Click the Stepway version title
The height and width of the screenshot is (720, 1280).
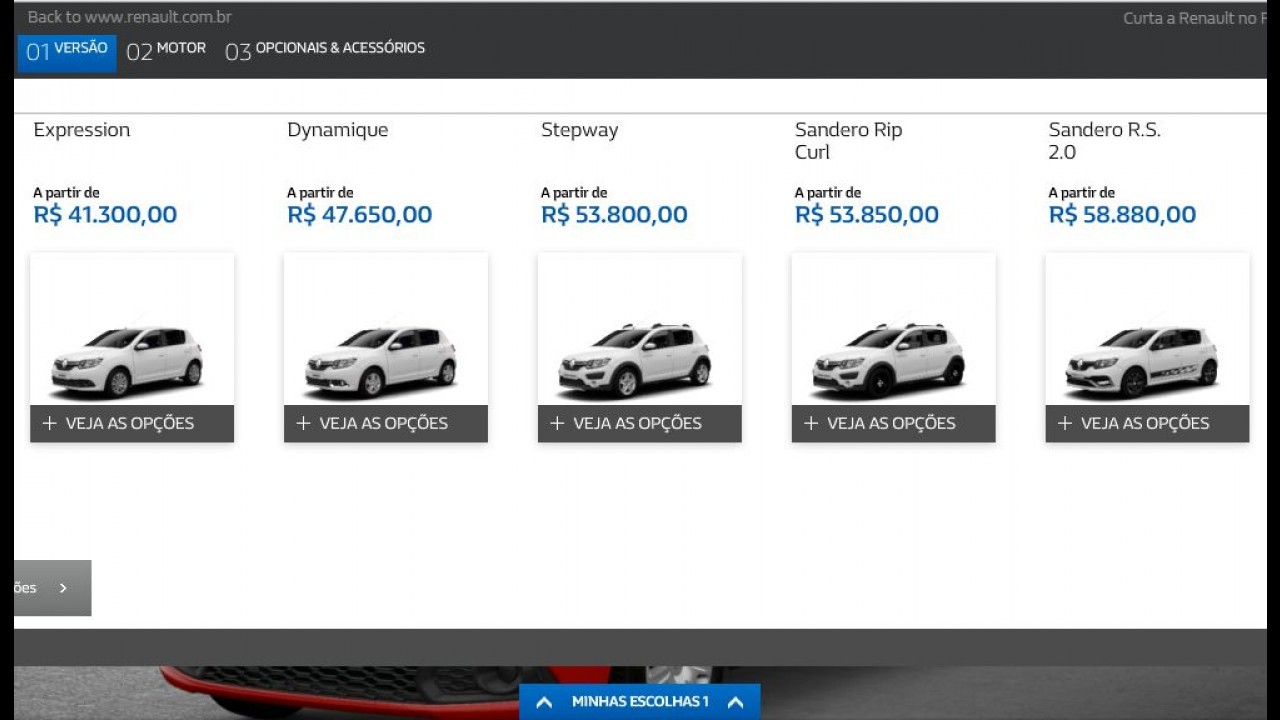[x=580, y=130]
